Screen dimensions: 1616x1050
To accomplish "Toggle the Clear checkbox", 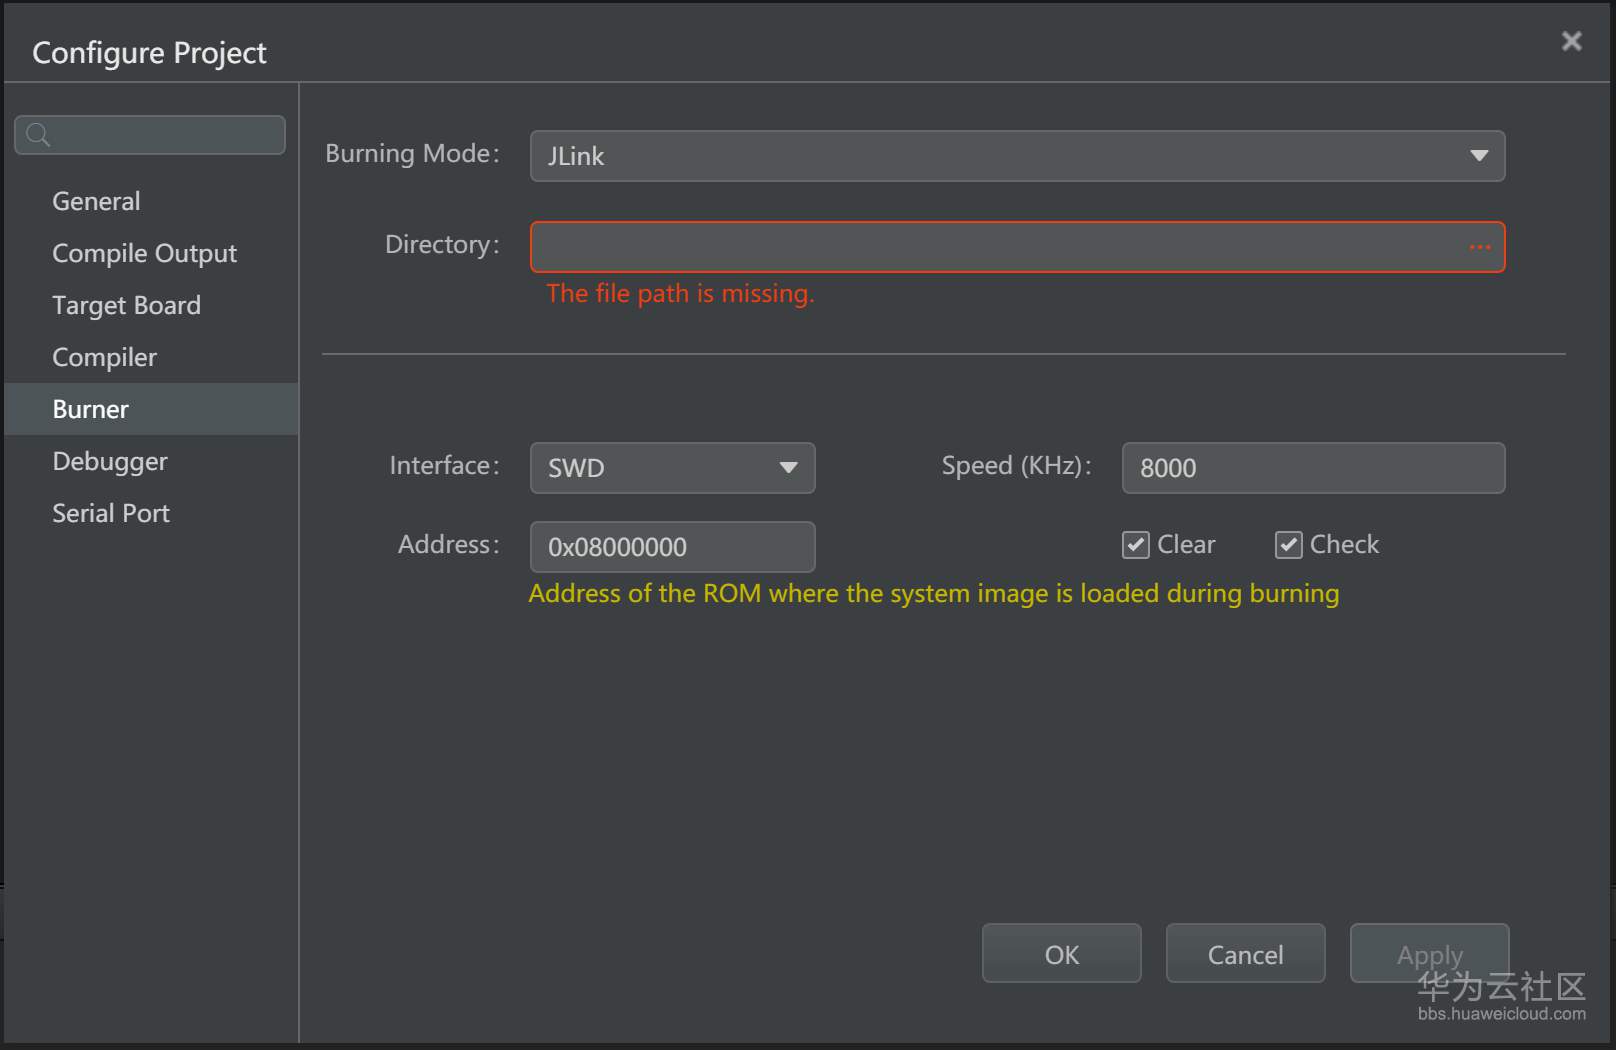I will pyautogui.click(x=1135, y=545).
